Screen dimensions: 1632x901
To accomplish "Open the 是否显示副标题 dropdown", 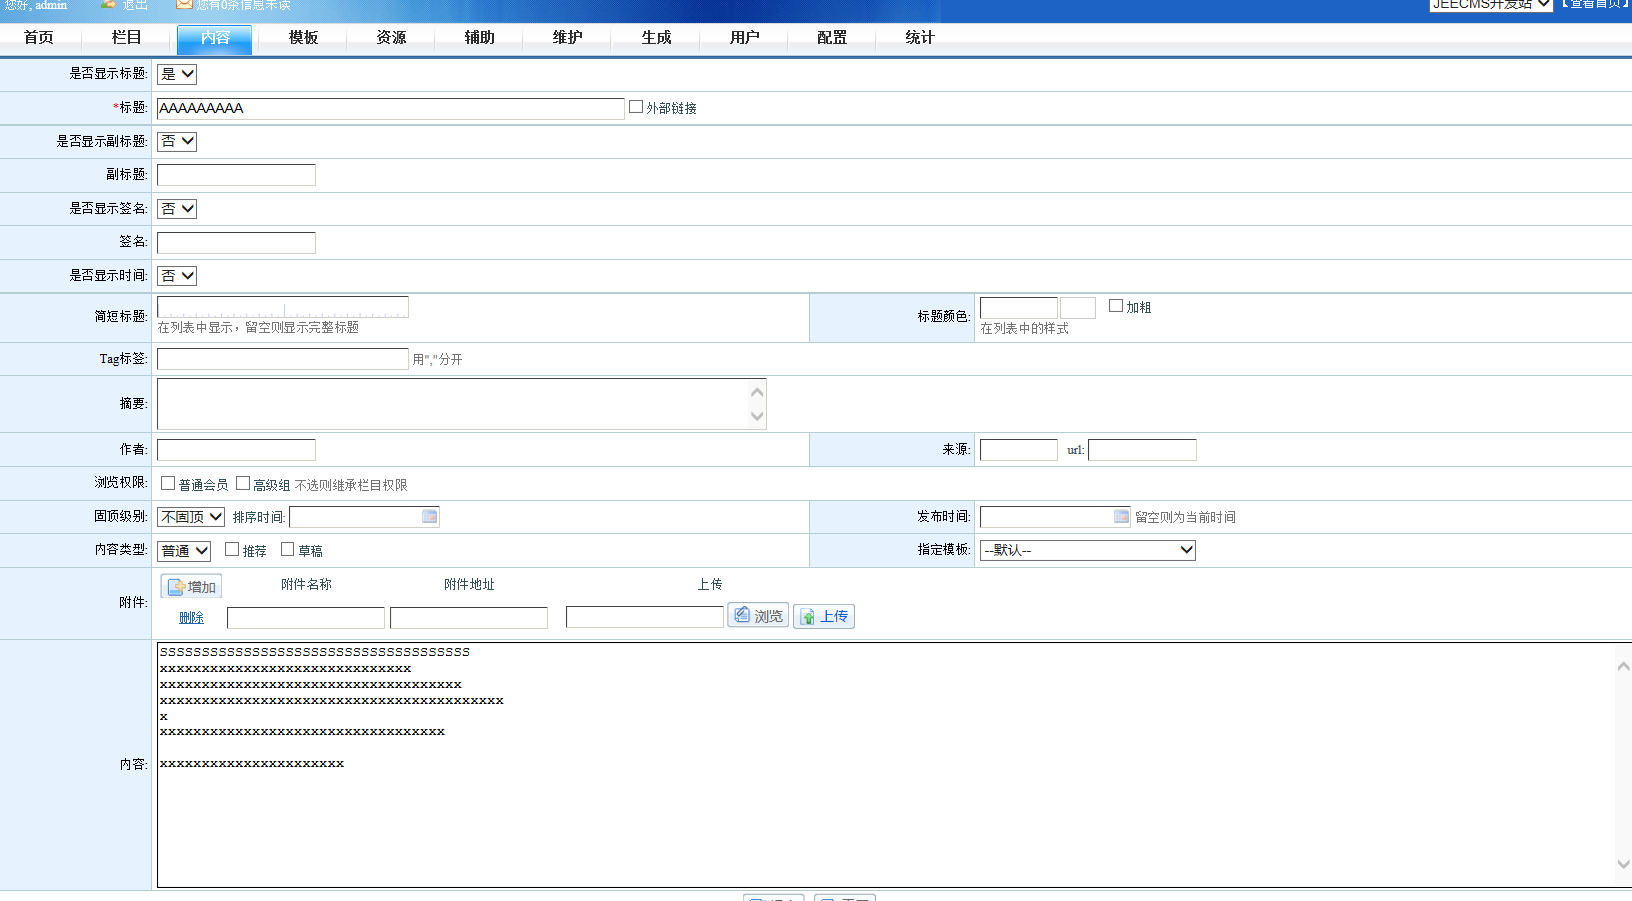I will click(177, 142).
